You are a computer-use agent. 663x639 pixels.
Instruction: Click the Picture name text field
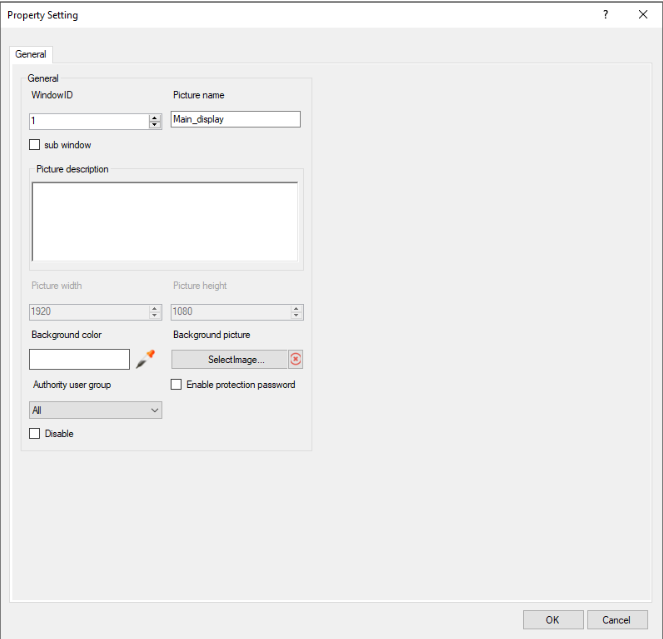coord(236,119)
